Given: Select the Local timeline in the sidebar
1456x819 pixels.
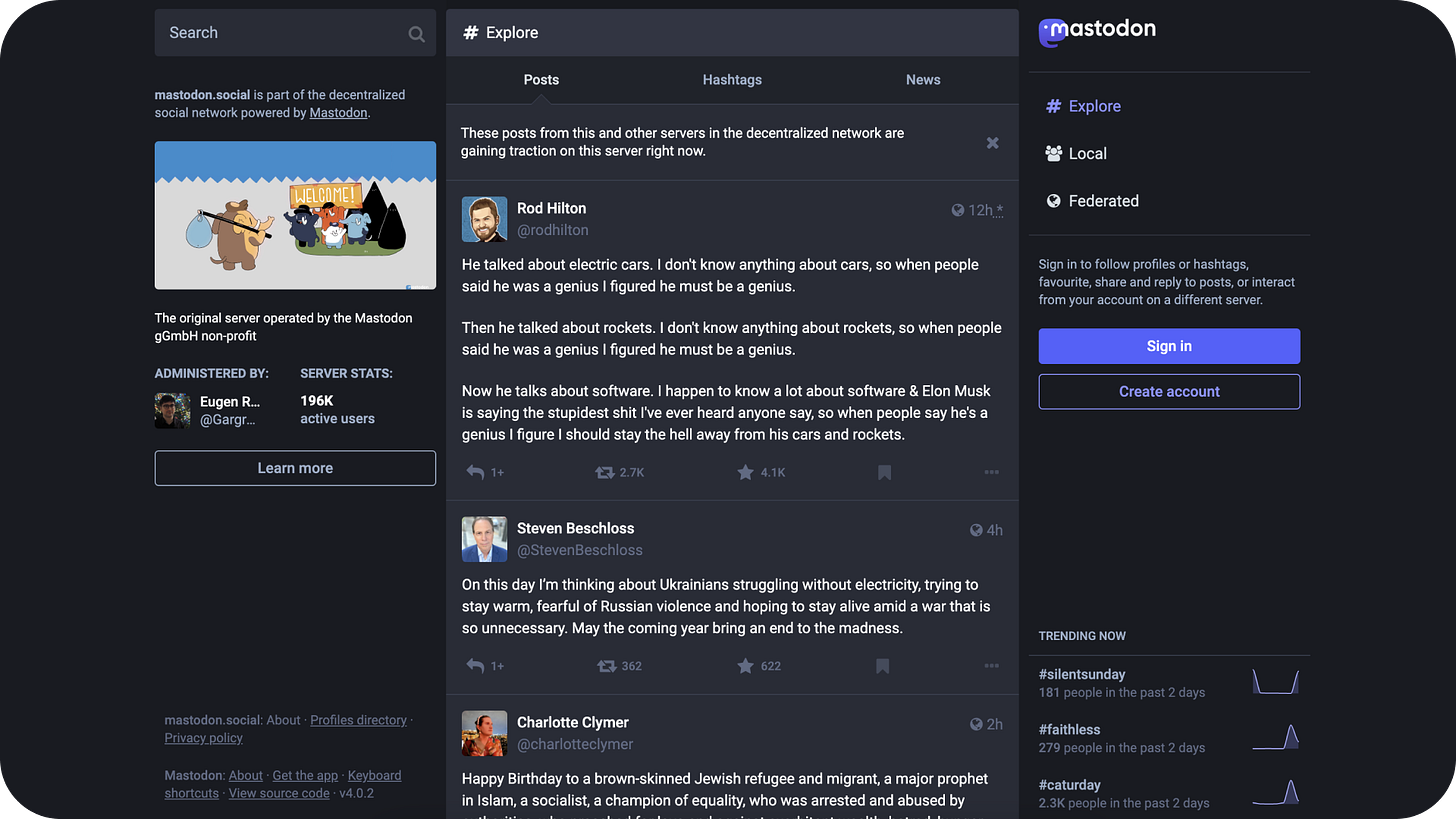Looking at the screenshot, I should coord(1086,153).
